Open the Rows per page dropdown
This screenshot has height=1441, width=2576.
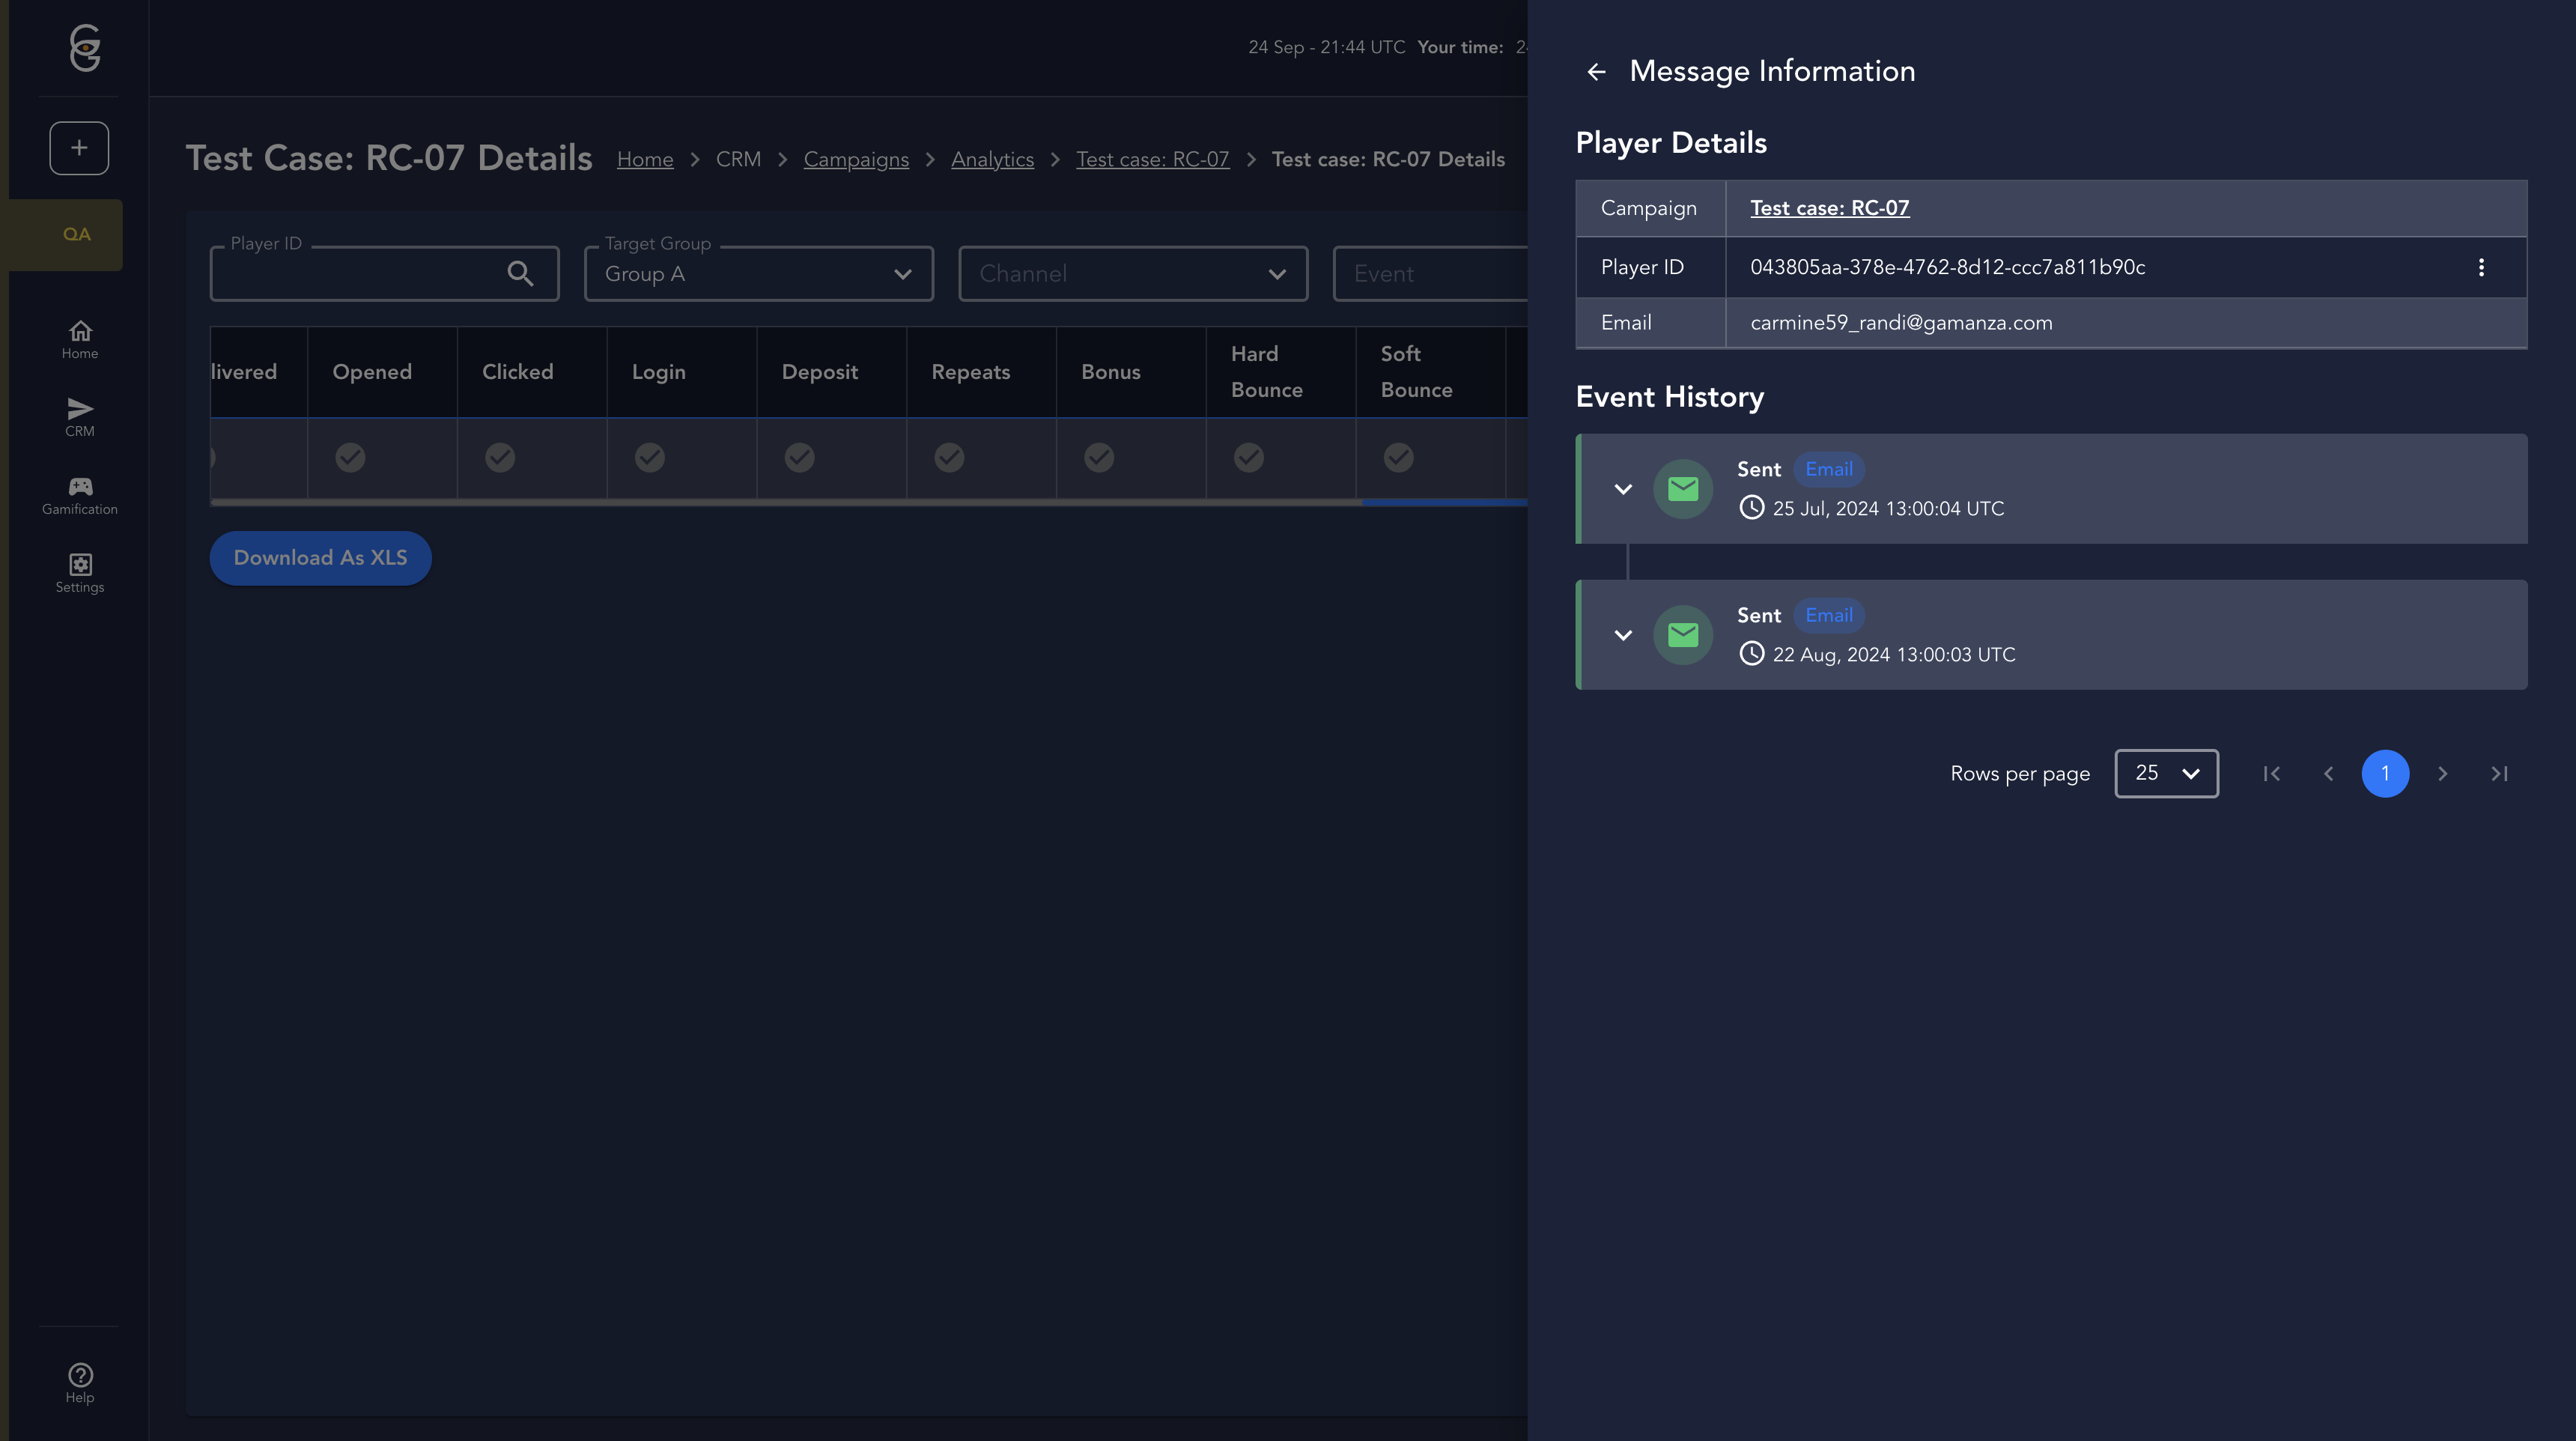click(2166, 773)
